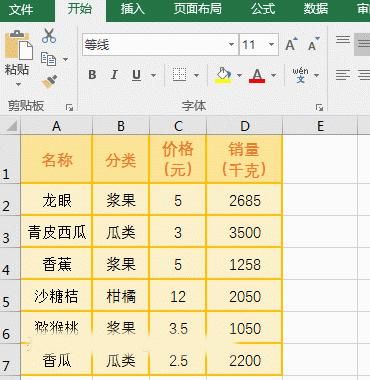Viewport: 370px width, 380px height.
Task: Increase font size with larger A
Action: pyautogui.click(x=291, y=44)
